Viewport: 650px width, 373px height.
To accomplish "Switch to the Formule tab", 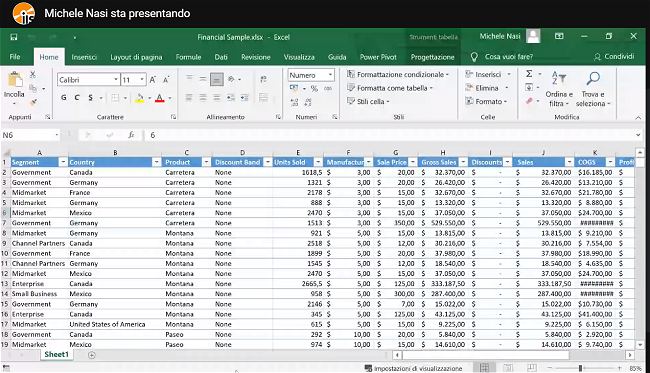I will click(188, 57).
